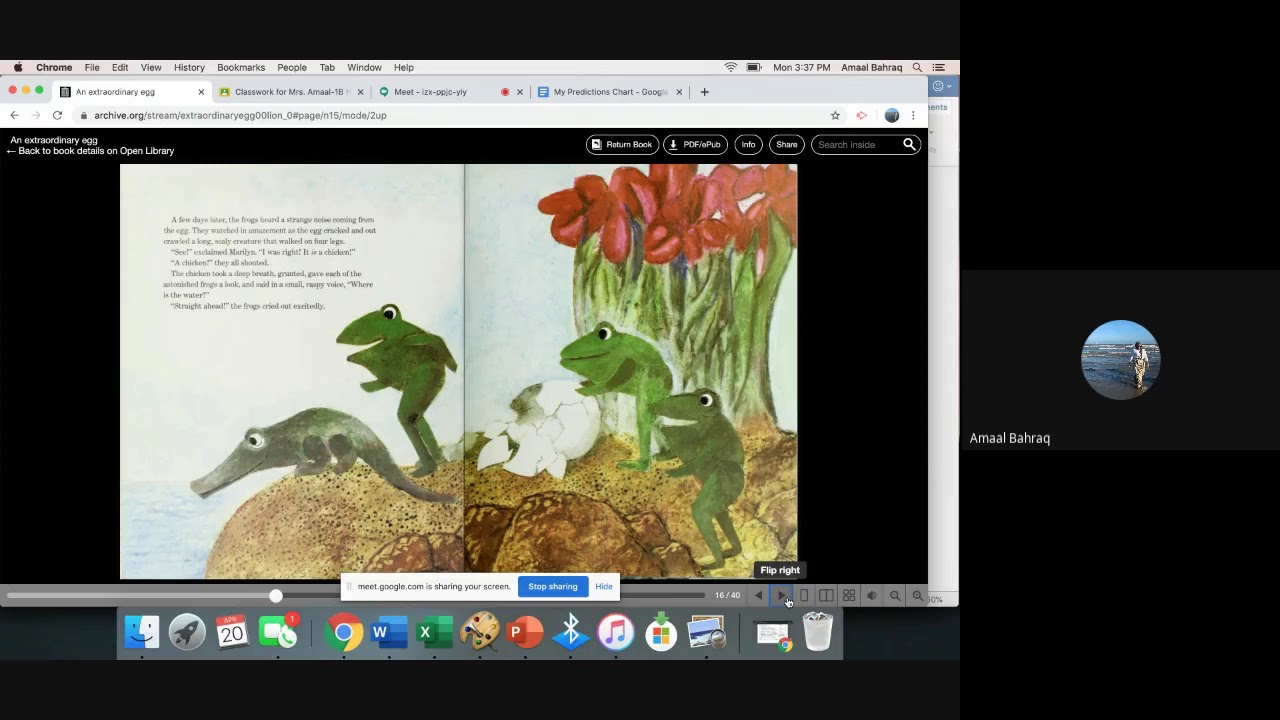Open Microsoft Word from the Dock

(x=389, y=633)
